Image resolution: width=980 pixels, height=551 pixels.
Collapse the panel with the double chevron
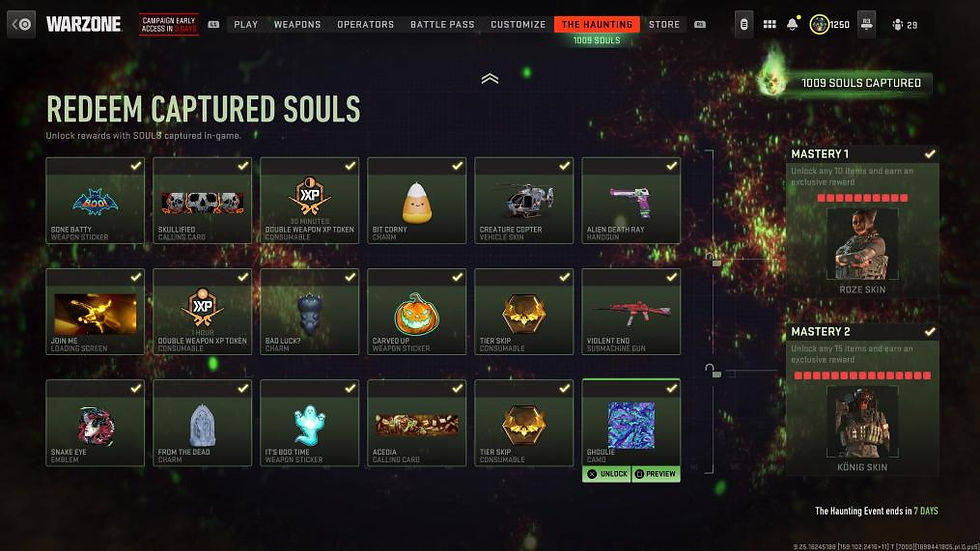tap(490, 79)
